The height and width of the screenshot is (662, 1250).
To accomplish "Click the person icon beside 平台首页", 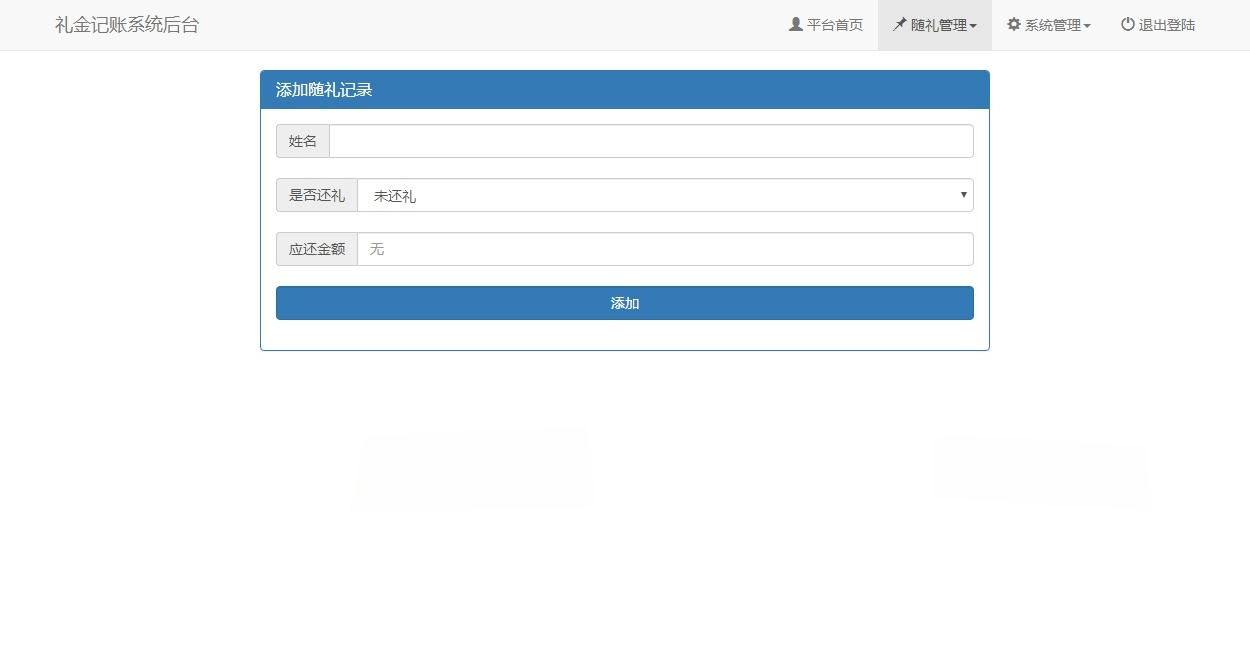I will (x=795, y=24).
